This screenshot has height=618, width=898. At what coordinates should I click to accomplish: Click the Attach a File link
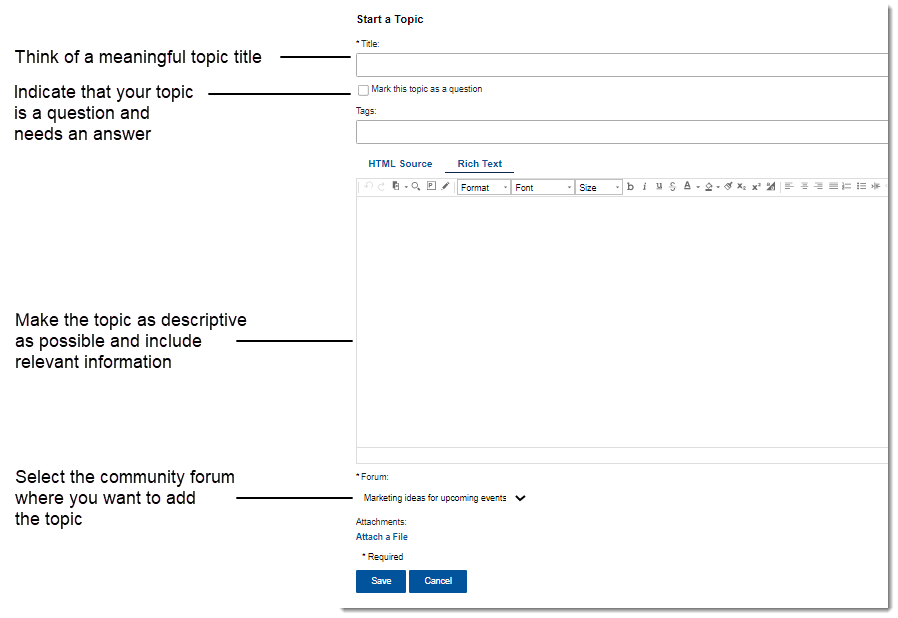(x=381, y=536)
